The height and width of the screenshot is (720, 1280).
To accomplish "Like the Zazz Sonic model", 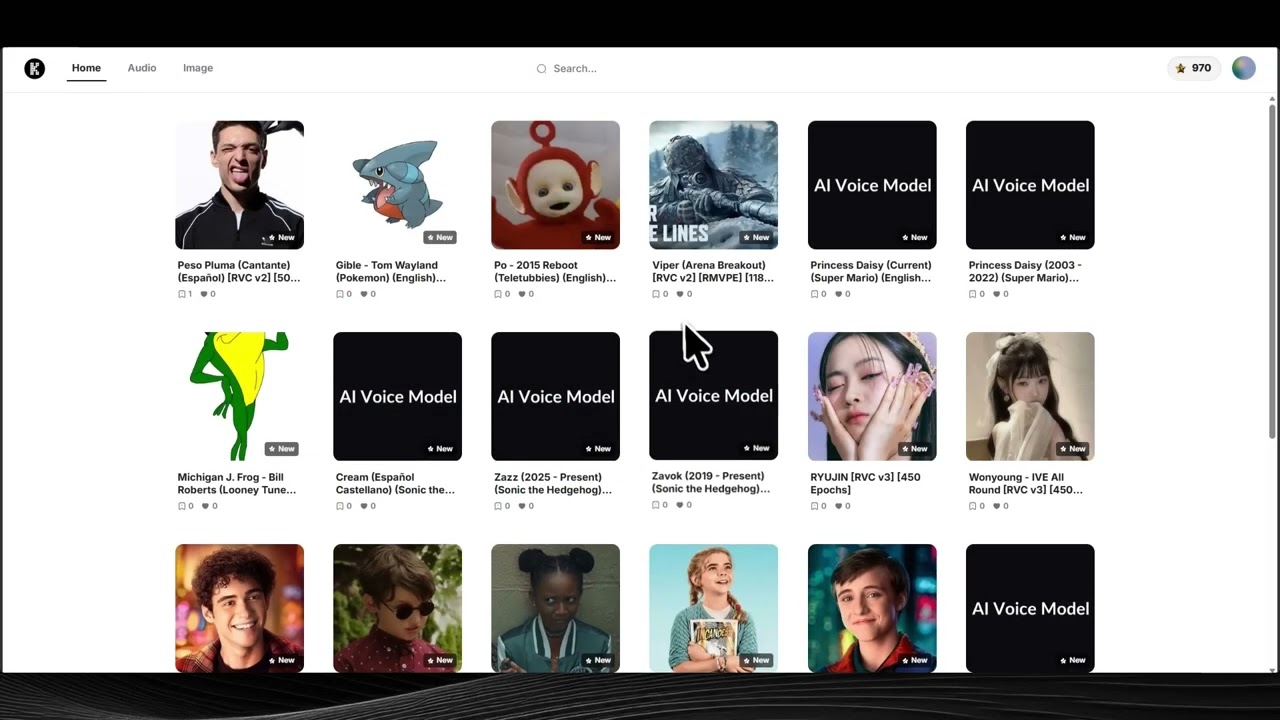I will [522, 506].
